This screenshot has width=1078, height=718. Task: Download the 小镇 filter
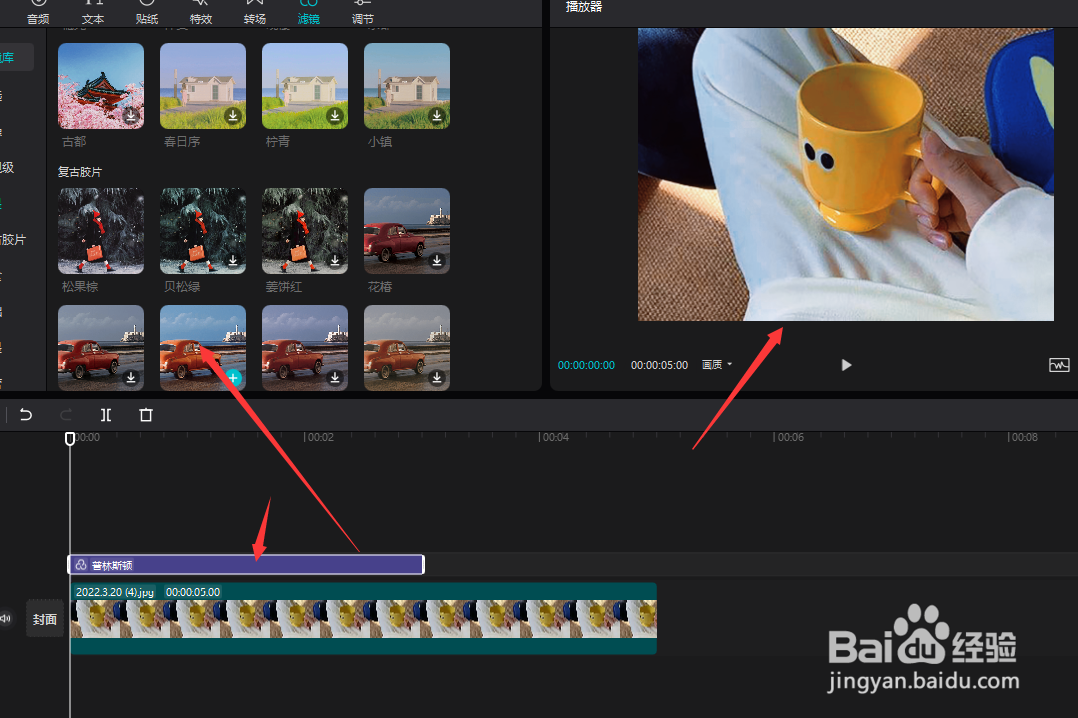tap(437, 116)
